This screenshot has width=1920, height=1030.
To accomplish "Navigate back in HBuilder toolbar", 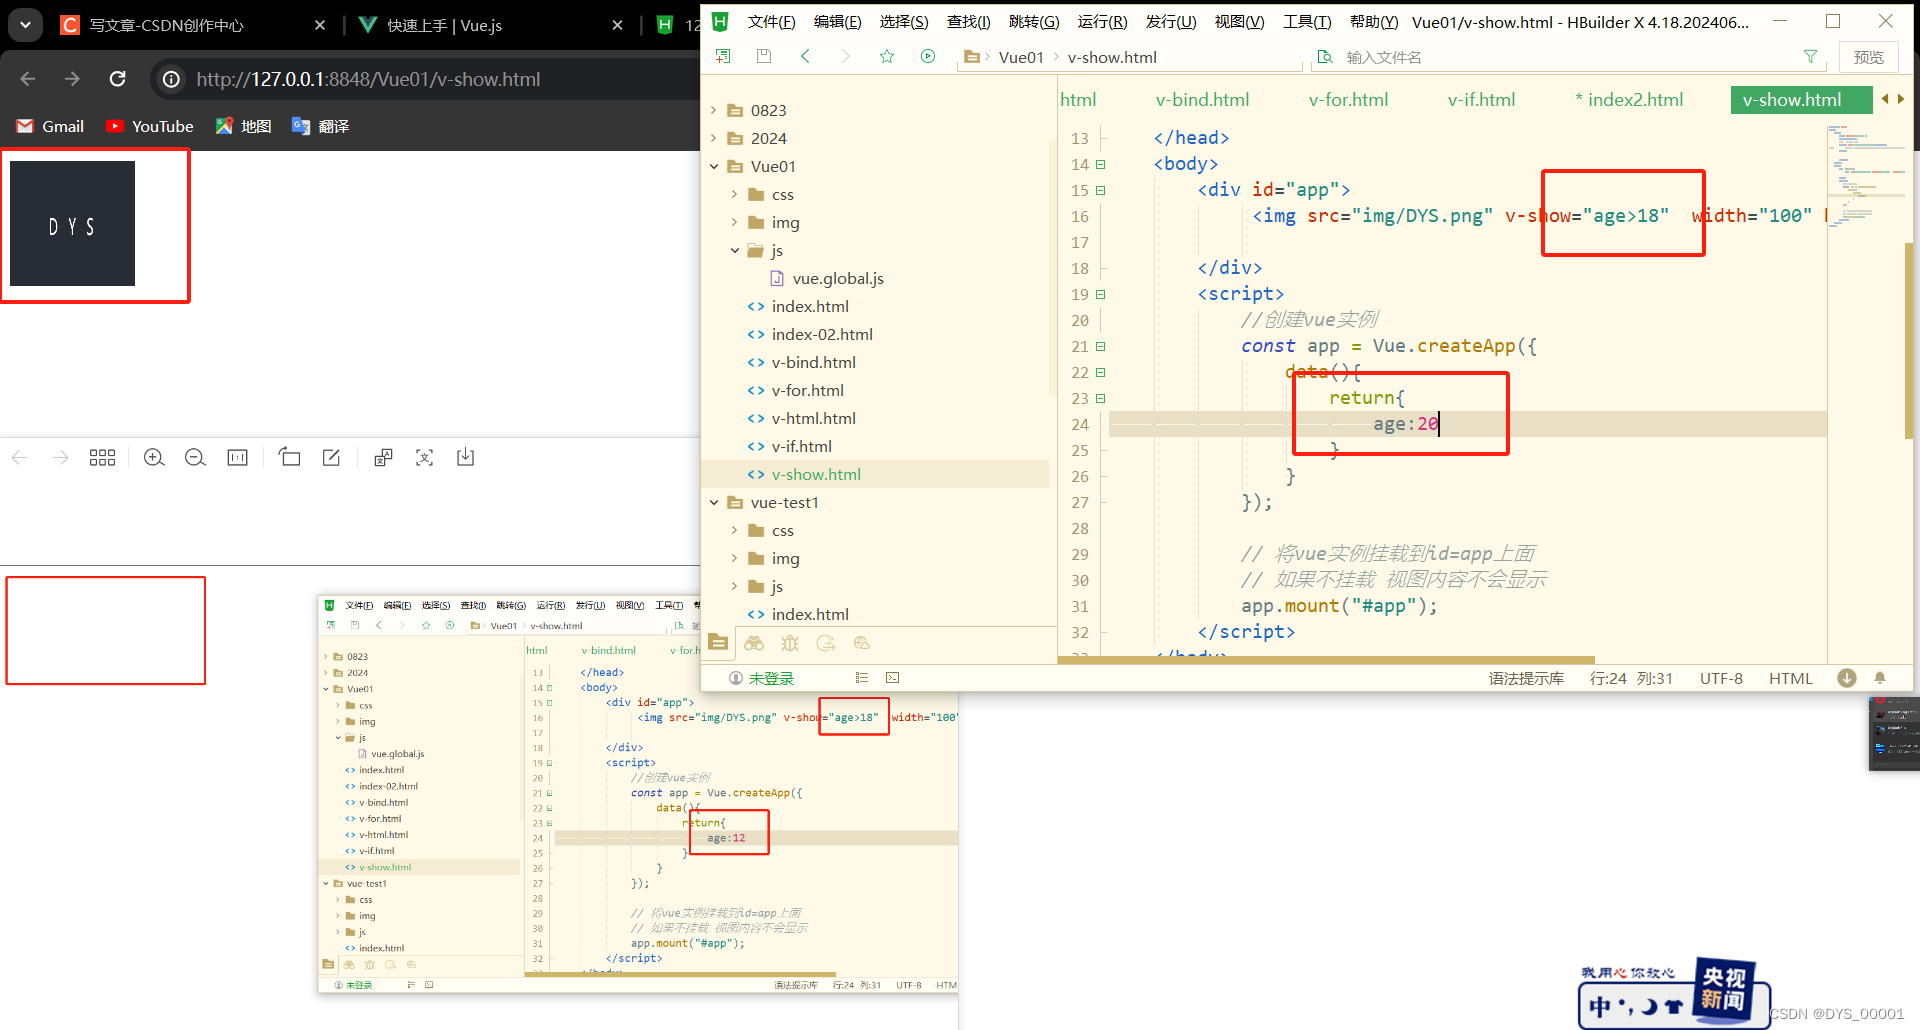I will click(805, 57).
